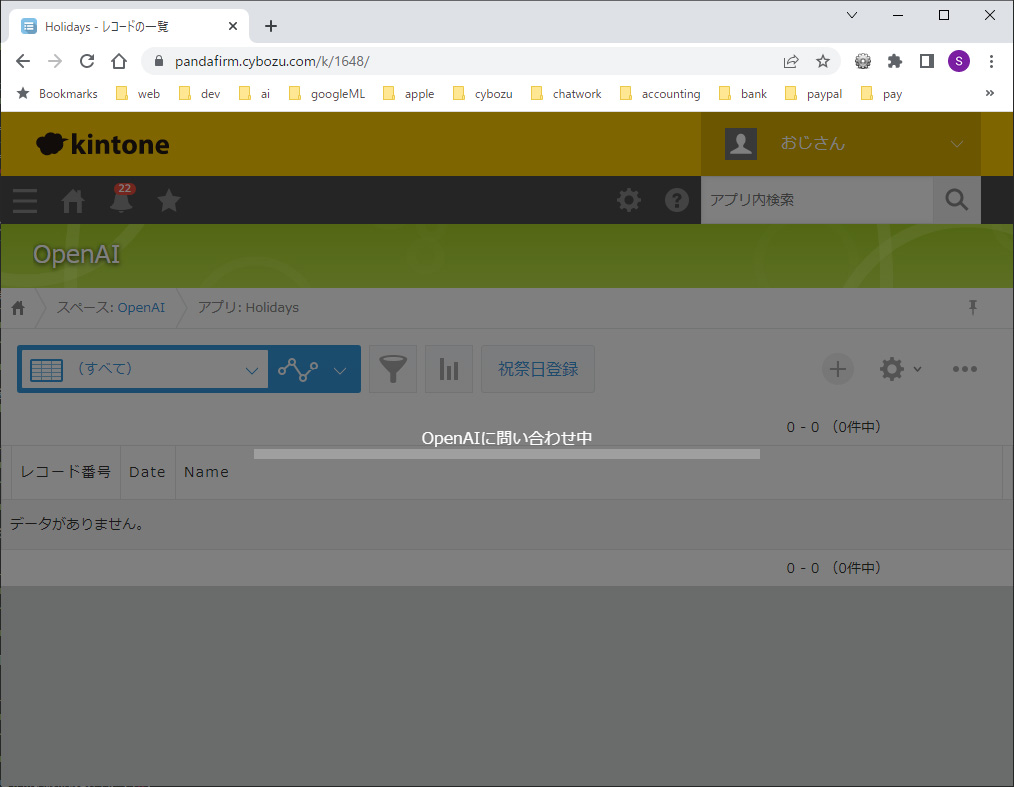This screenshot has width=1014, height=787.
Task: Click the breadcrumb home icon
Action: [x=18, y=308]
